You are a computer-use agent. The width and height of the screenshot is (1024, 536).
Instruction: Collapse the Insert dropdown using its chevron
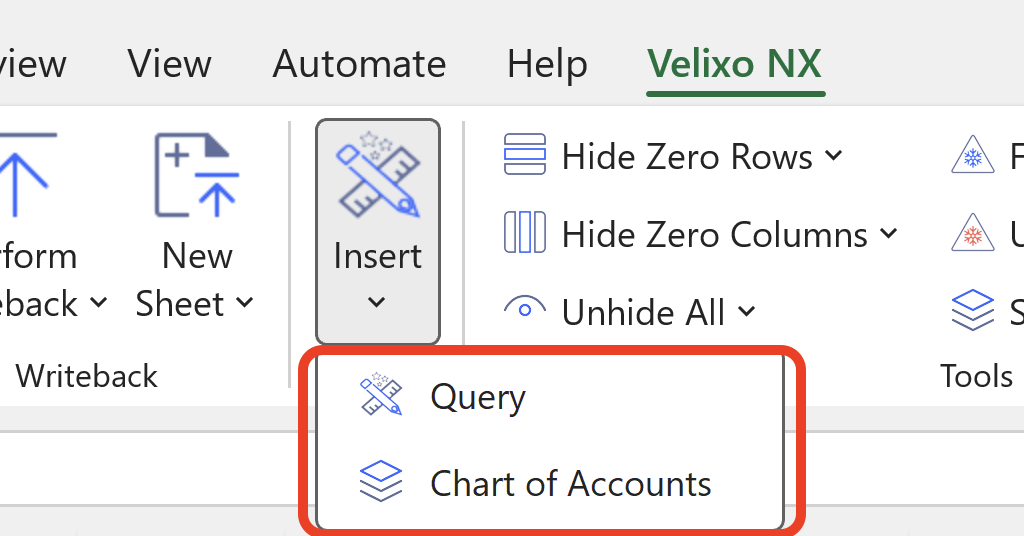[377, 302]
